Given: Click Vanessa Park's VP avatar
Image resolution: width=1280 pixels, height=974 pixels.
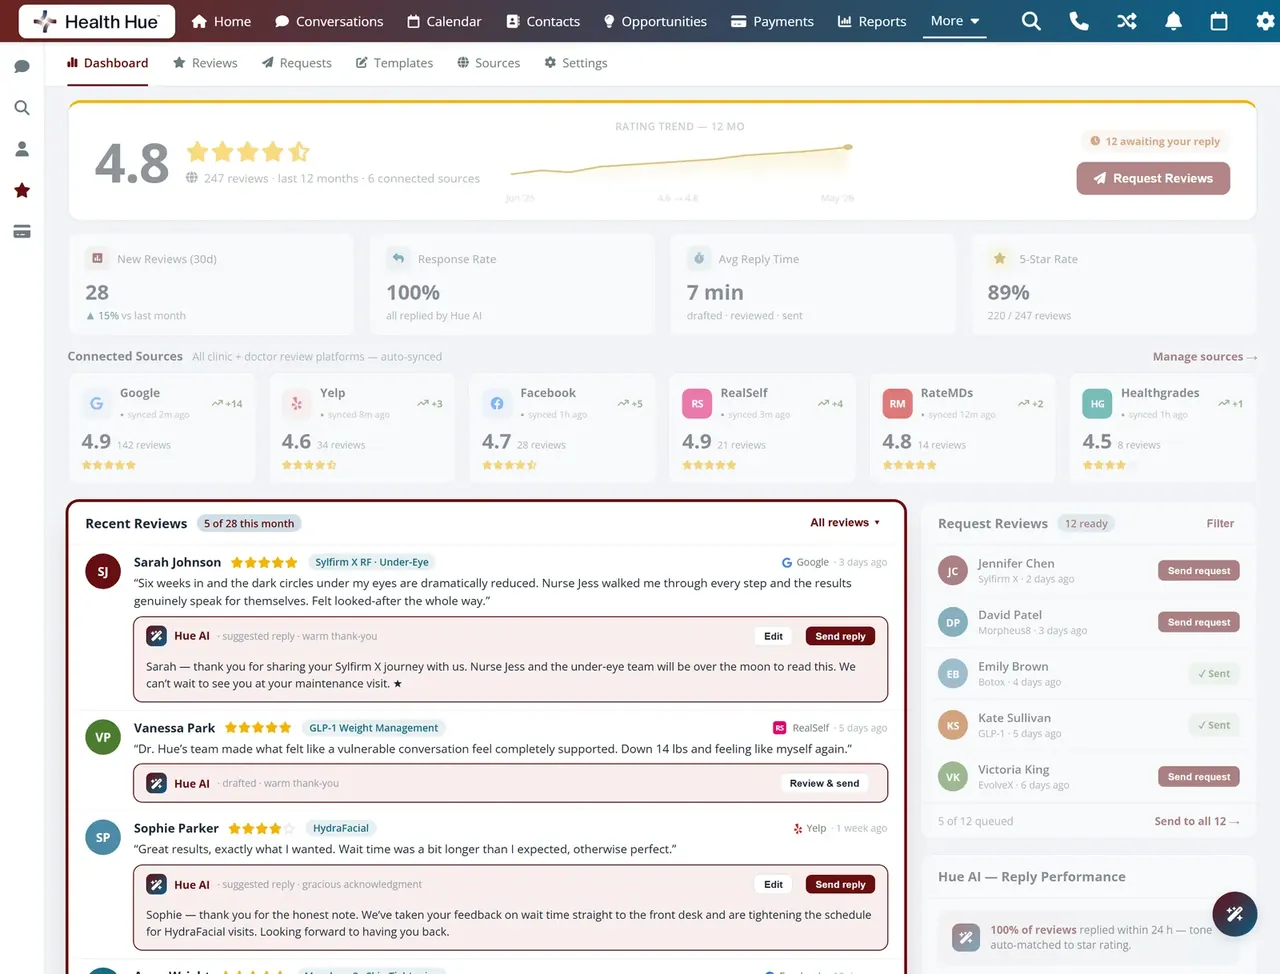Looking at the screenshot, I should [x=103, y=737].
